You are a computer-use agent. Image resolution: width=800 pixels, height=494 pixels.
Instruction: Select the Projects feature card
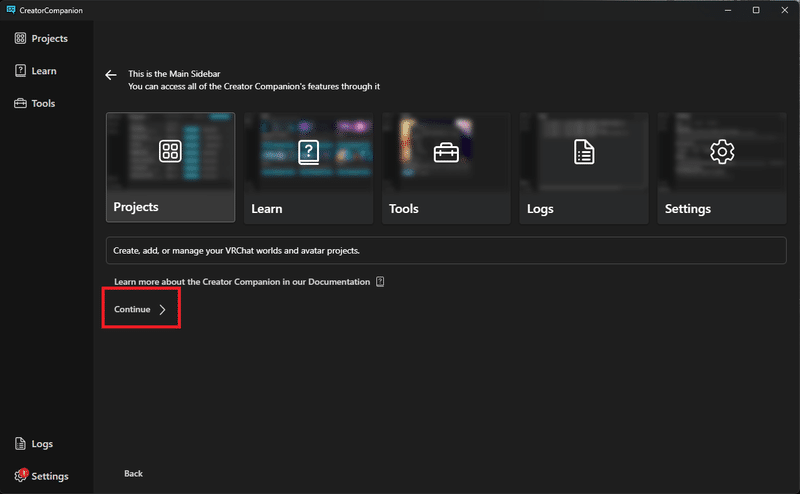click(170, 167)
